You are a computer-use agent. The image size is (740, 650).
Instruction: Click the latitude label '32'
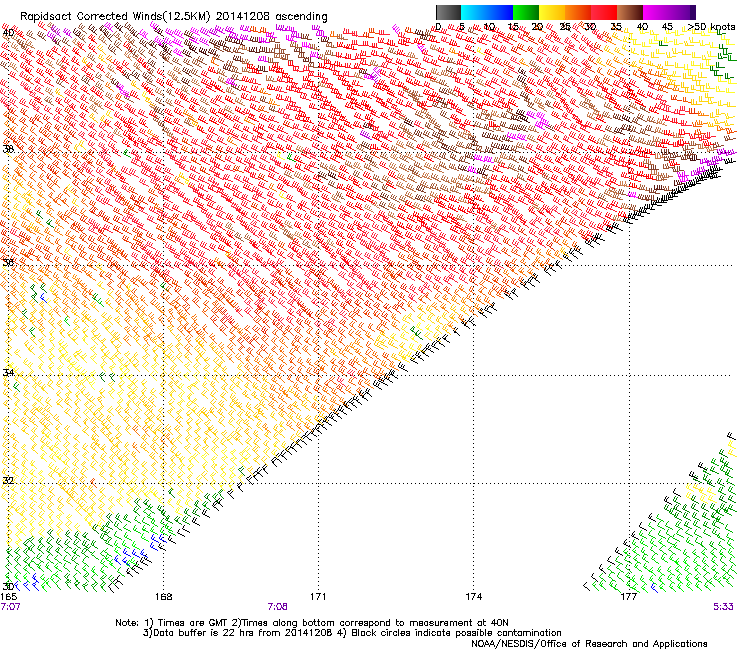pyautogui.click(x=8, y=481)
